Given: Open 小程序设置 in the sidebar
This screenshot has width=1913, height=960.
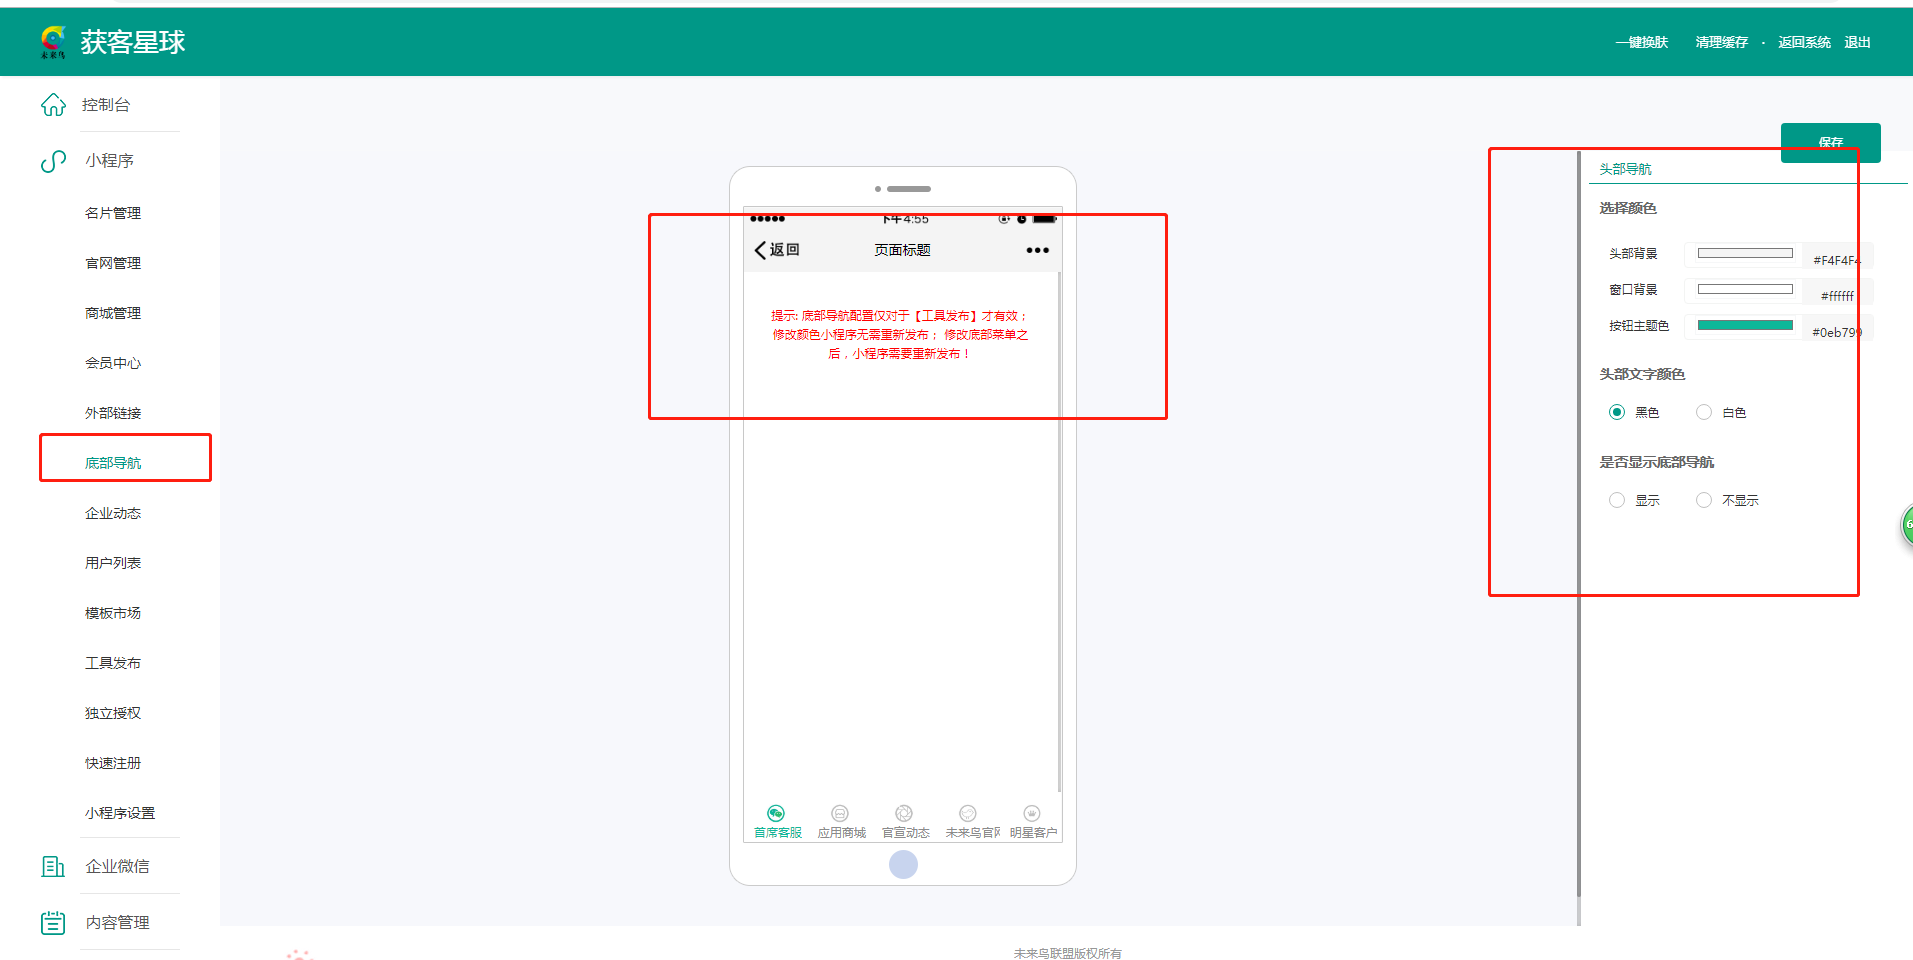Looking at the screenshot, I should [x=120, y=813].
